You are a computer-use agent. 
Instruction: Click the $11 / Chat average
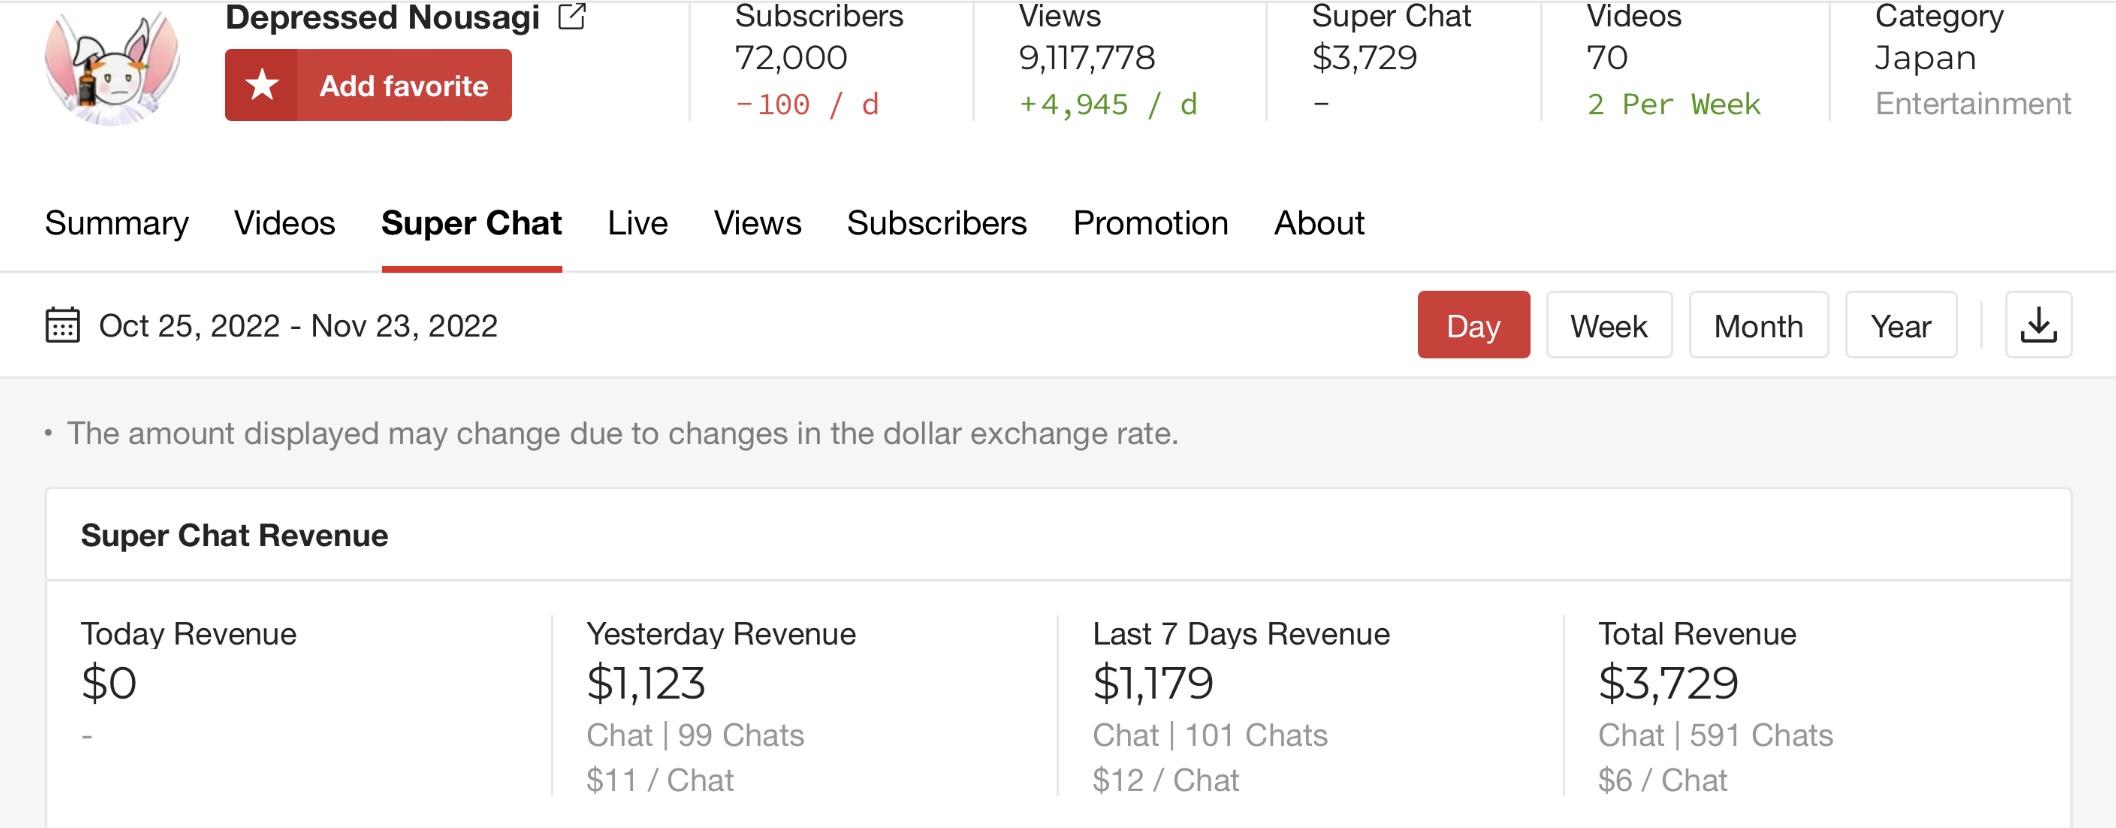pos(660,780)
